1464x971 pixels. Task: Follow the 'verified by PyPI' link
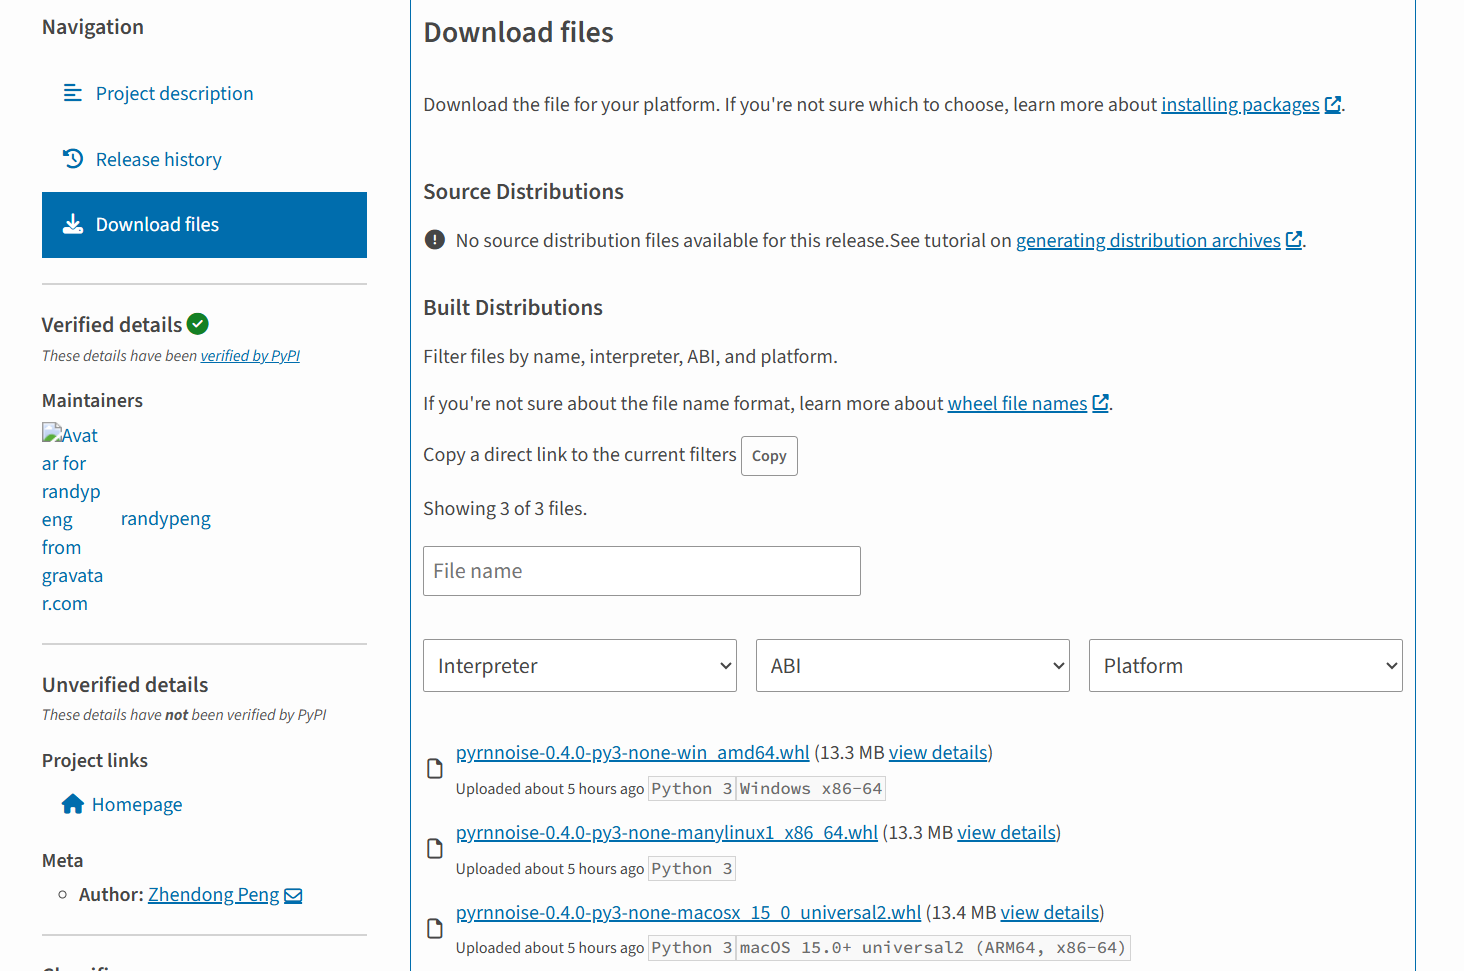tap(250, 356)
